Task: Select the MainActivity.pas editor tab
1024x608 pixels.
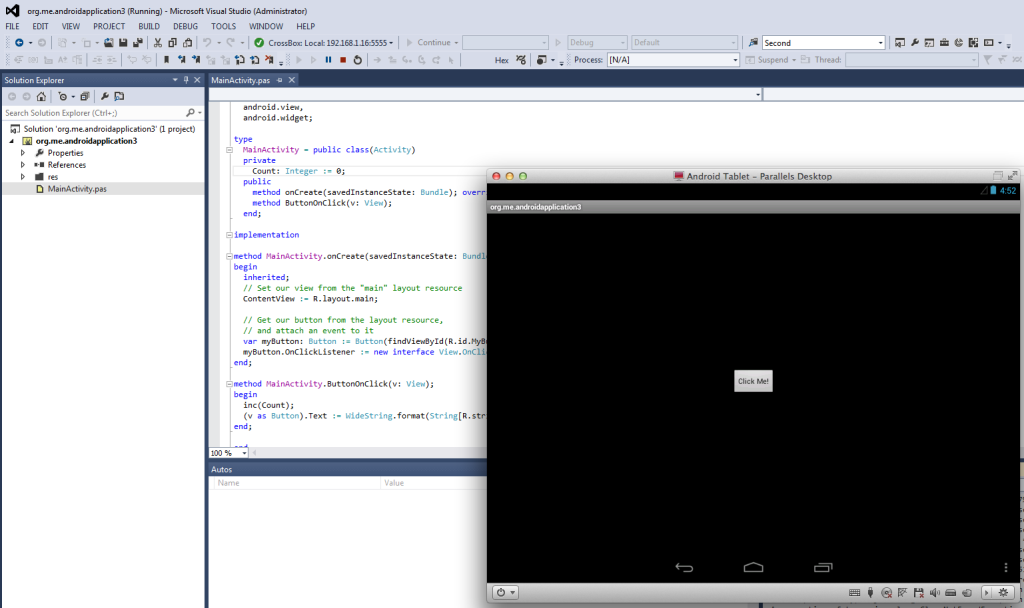Action: point(240,80)
